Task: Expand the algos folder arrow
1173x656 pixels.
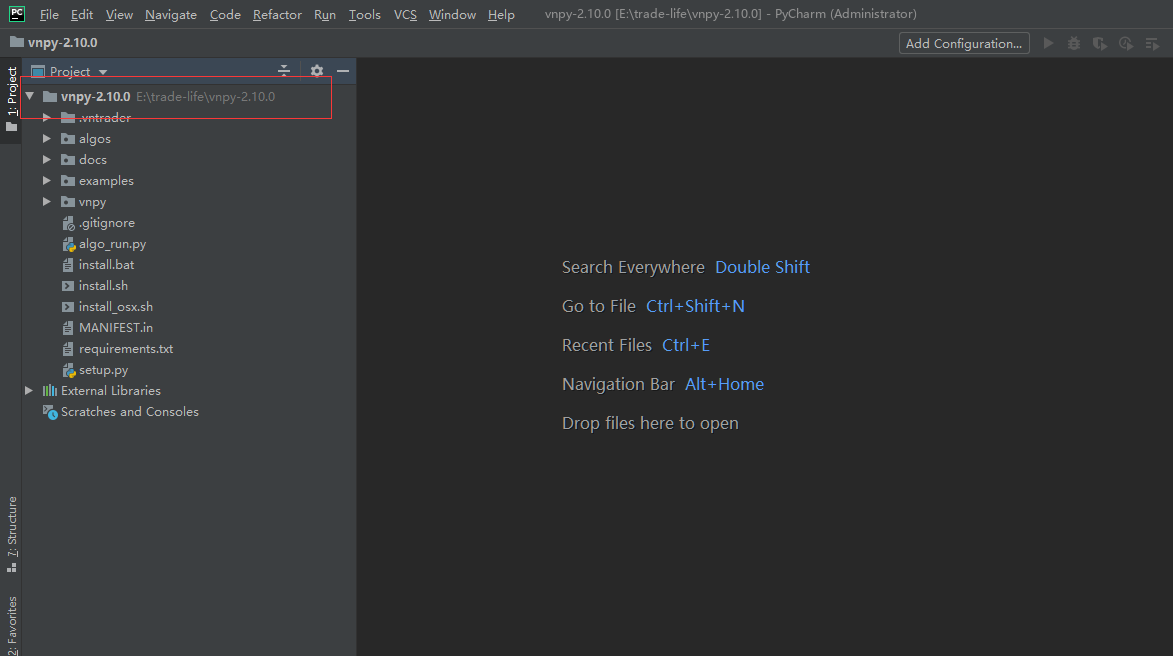Action: (x=46, y=138)
